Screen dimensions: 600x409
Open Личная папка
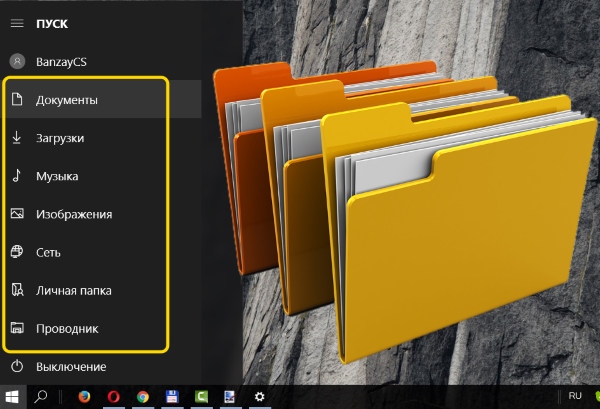[73, 290]
